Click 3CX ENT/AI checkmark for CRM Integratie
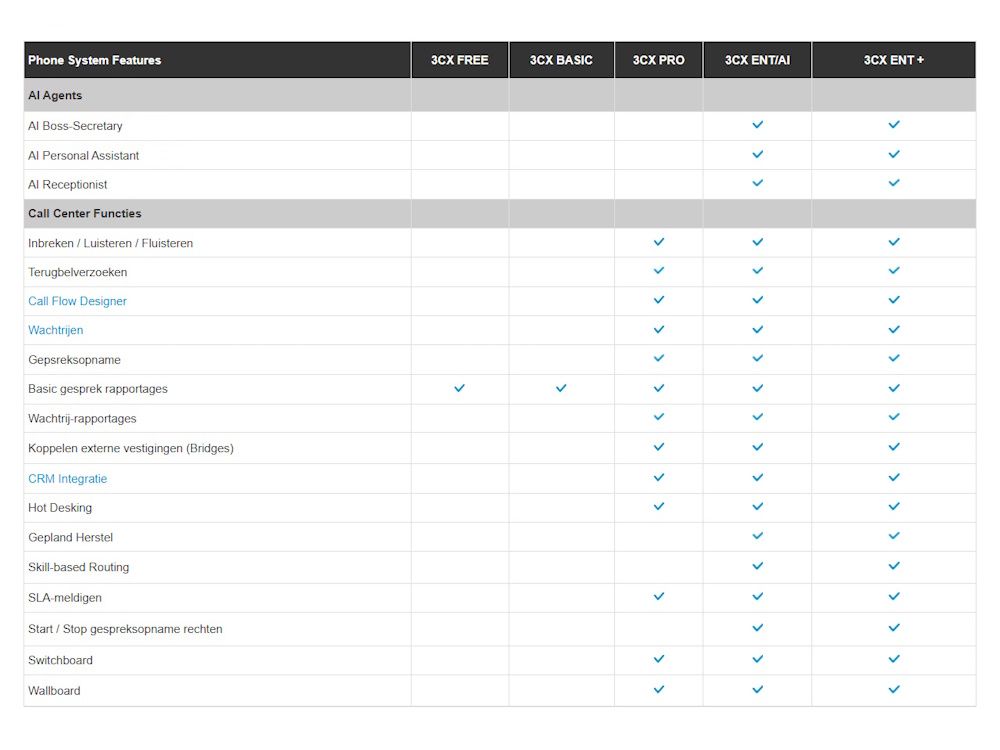Screen dimensions: 1000x750 pyautogui.click(x=758, y=478)
